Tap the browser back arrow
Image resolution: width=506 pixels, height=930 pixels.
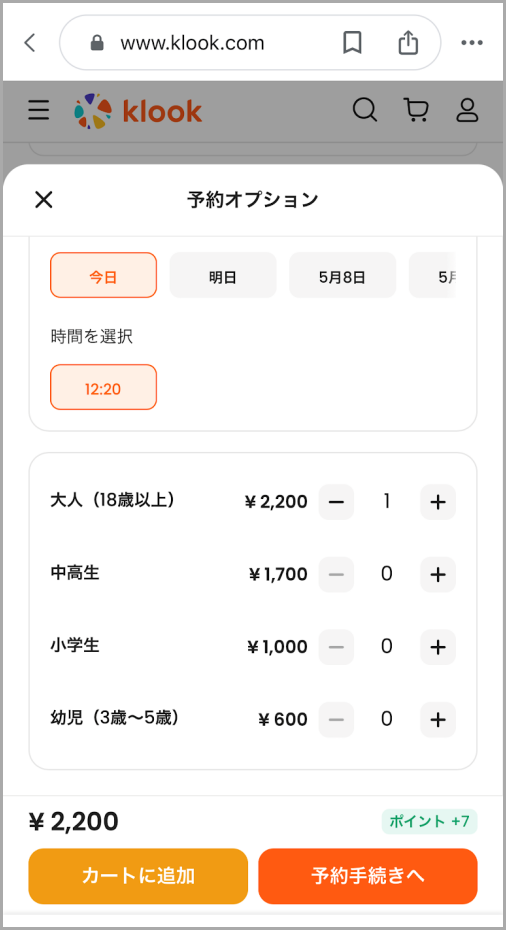[30, 43]
